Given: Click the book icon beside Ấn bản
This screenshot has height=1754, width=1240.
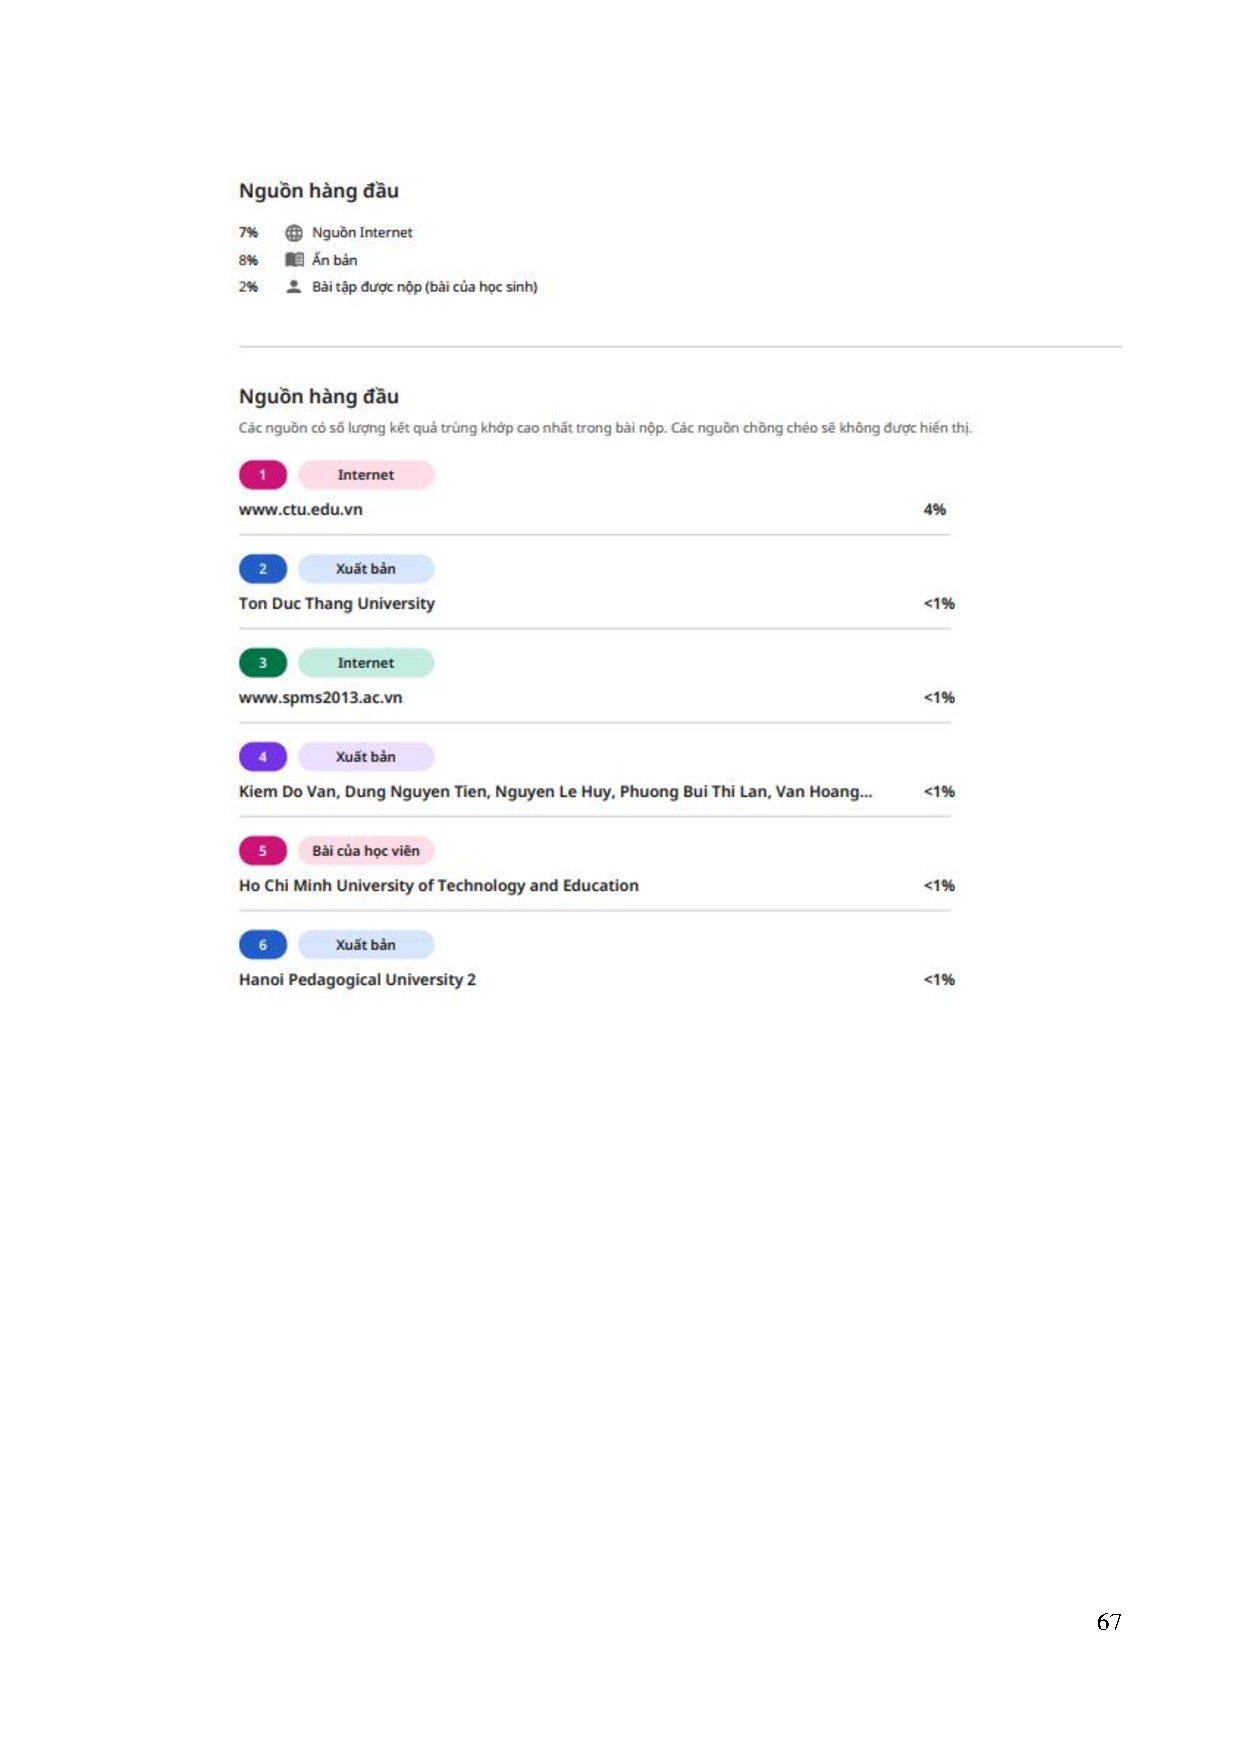Looking at the screenshot, I should 294,260.
